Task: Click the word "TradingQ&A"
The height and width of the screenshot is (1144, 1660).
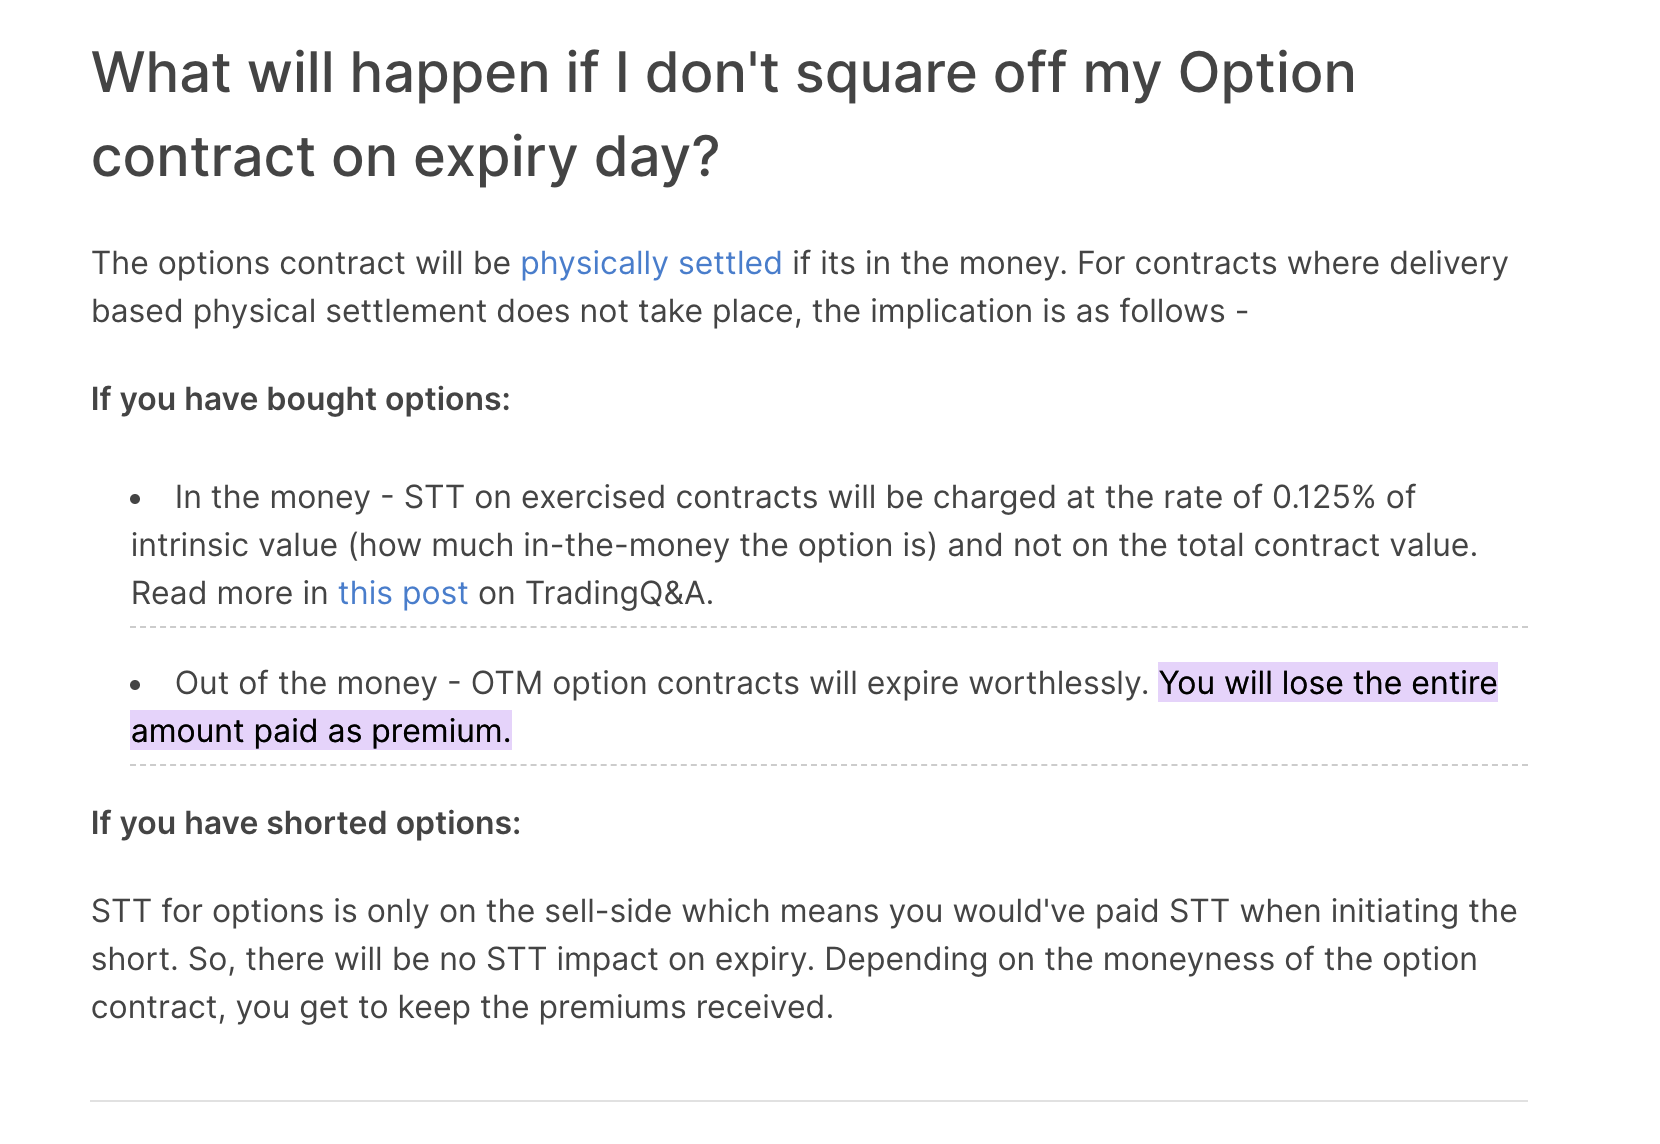Action: [617, 593]
